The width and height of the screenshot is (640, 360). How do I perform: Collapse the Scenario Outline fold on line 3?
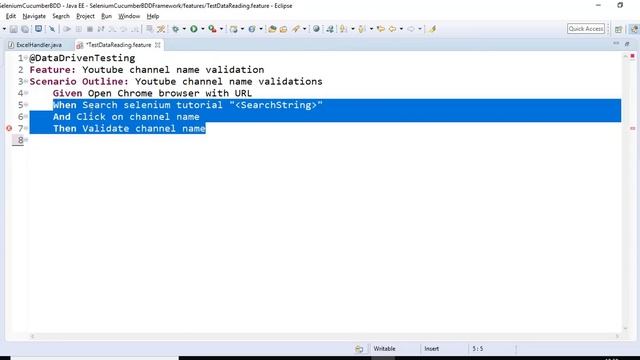tap(26, 81)
